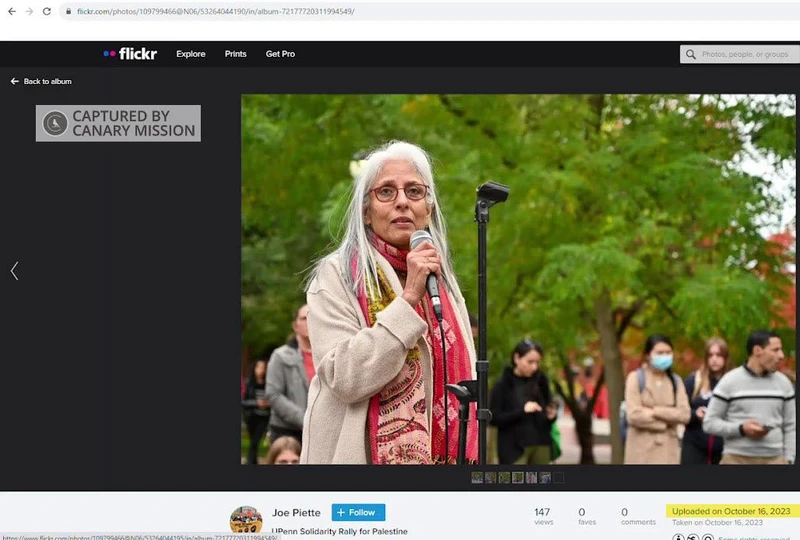The height and width of the screenshot is (540, 800).
Task: Show previous photo with left chevron
Action: pos(14,271)
